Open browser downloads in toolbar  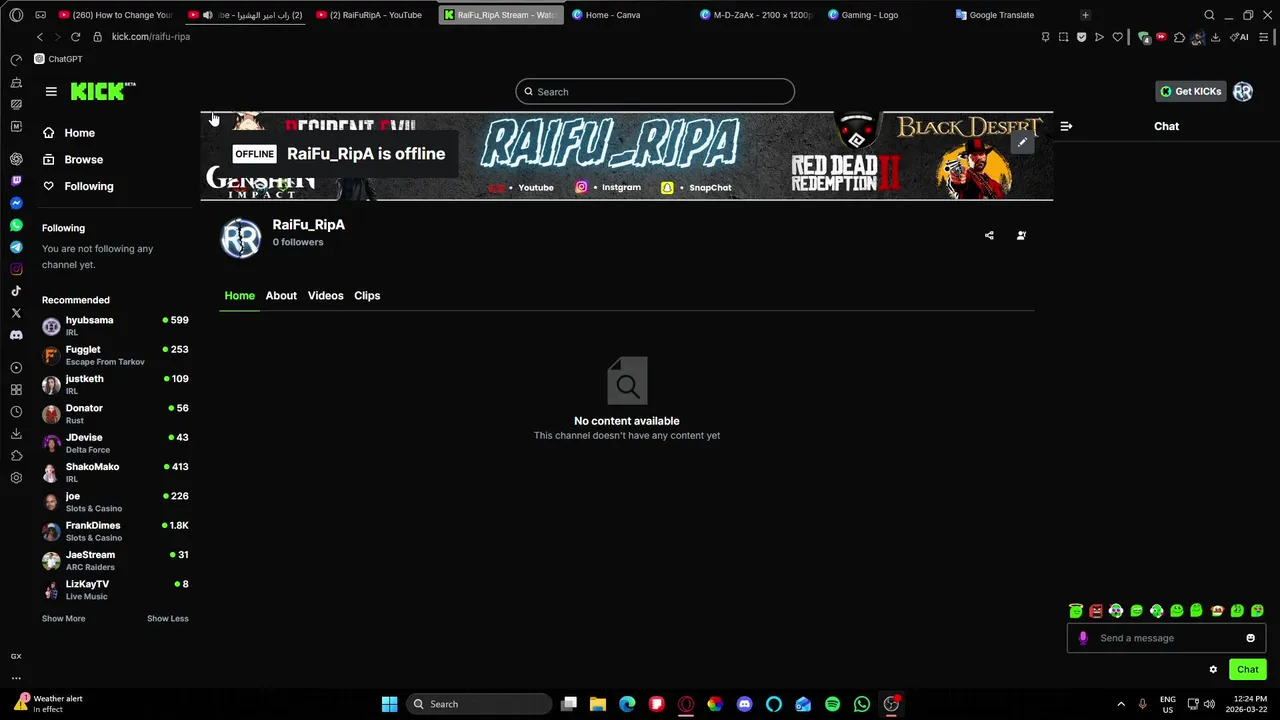[1215, 37]
